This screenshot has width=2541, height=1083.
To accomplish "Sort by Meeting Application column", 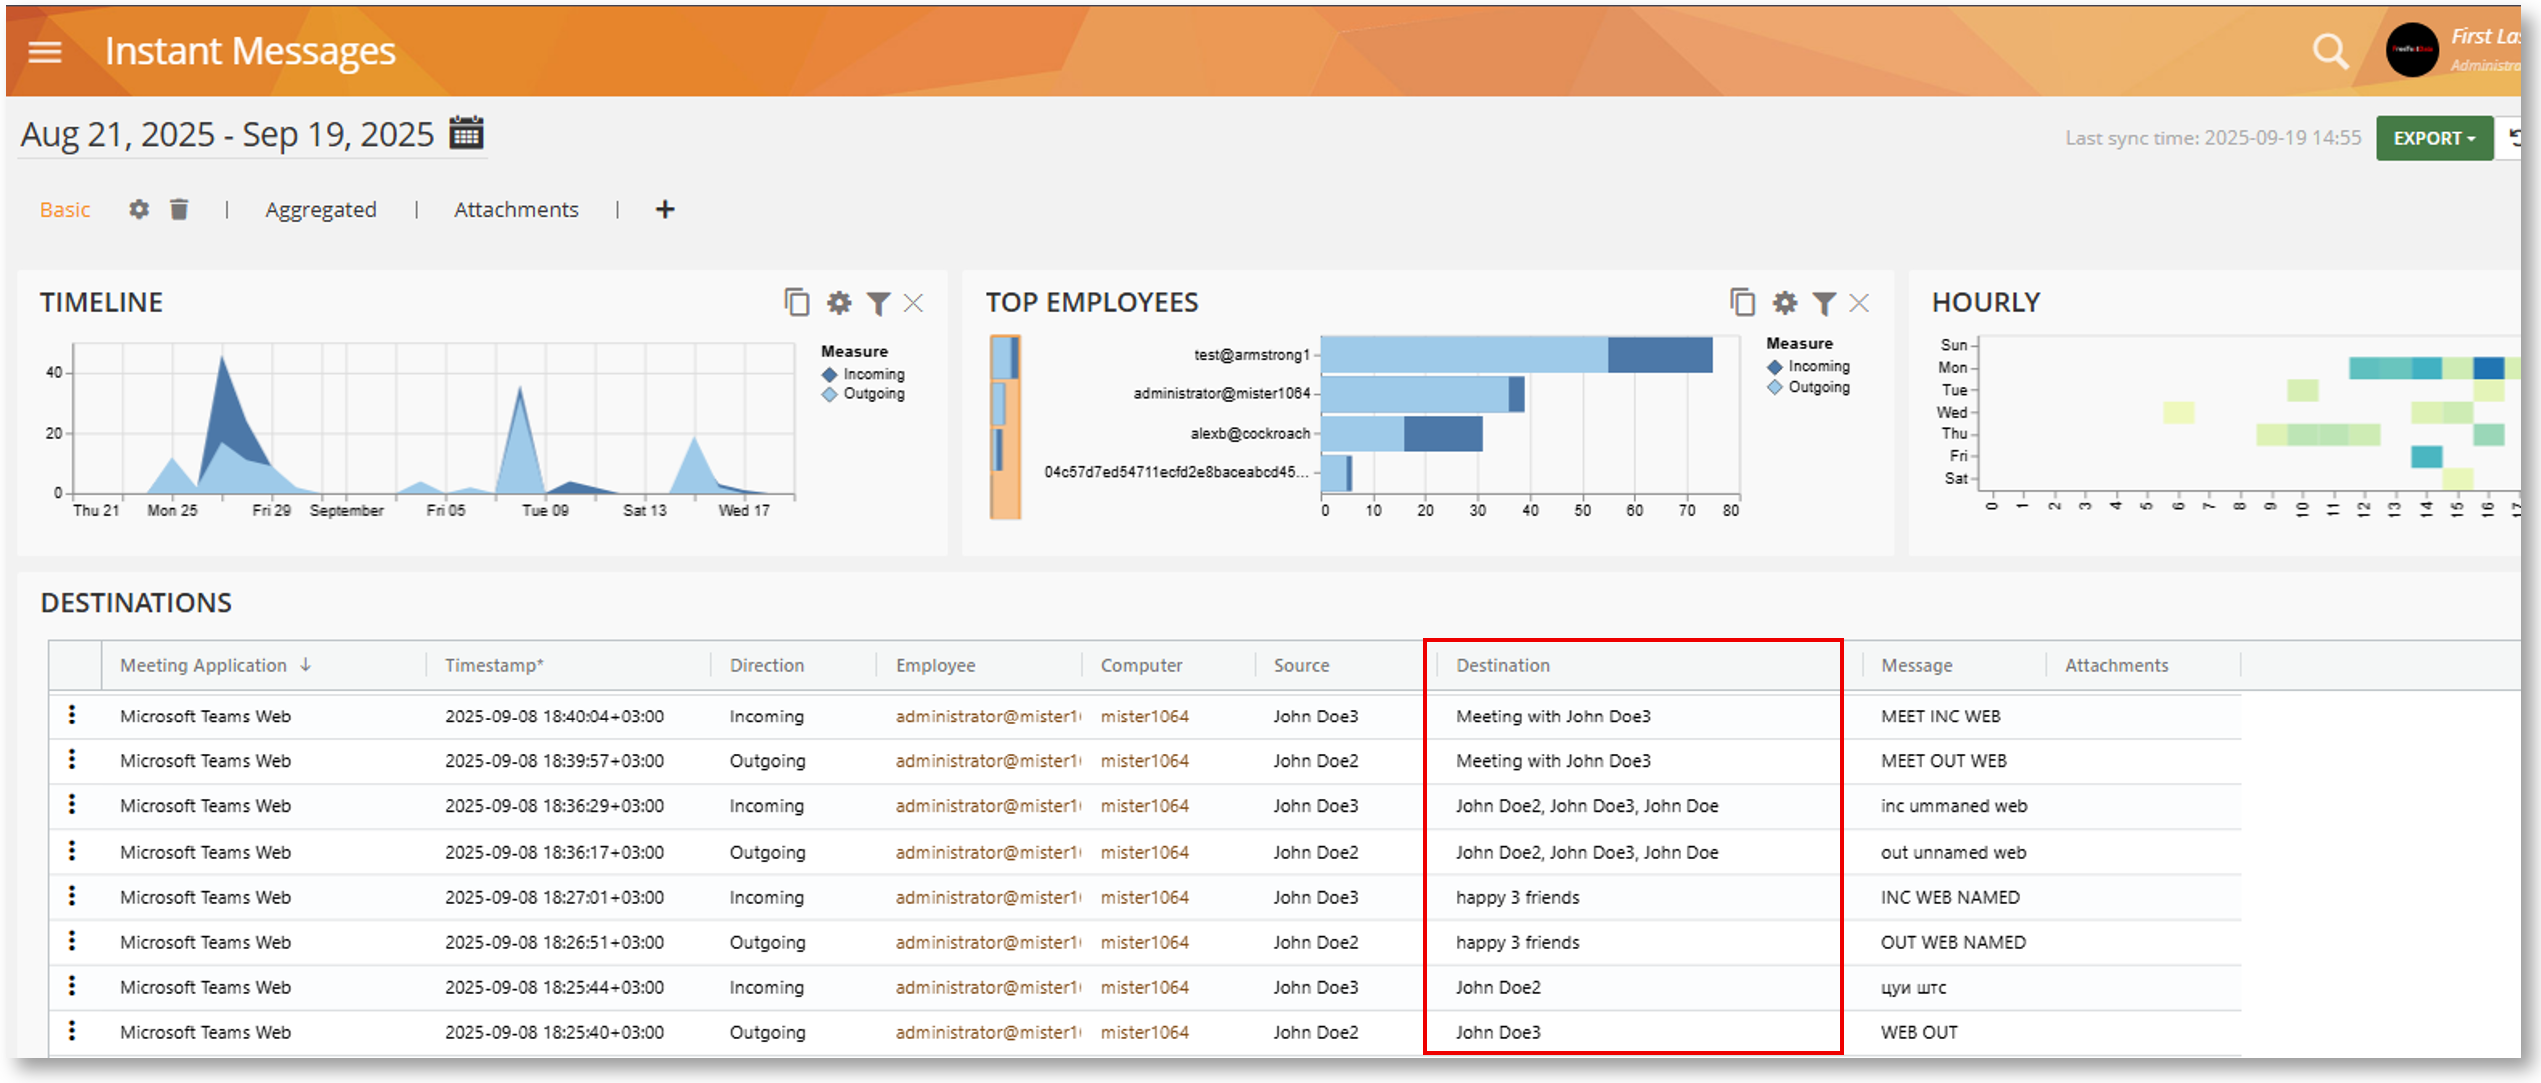I will tap(204, 666).
